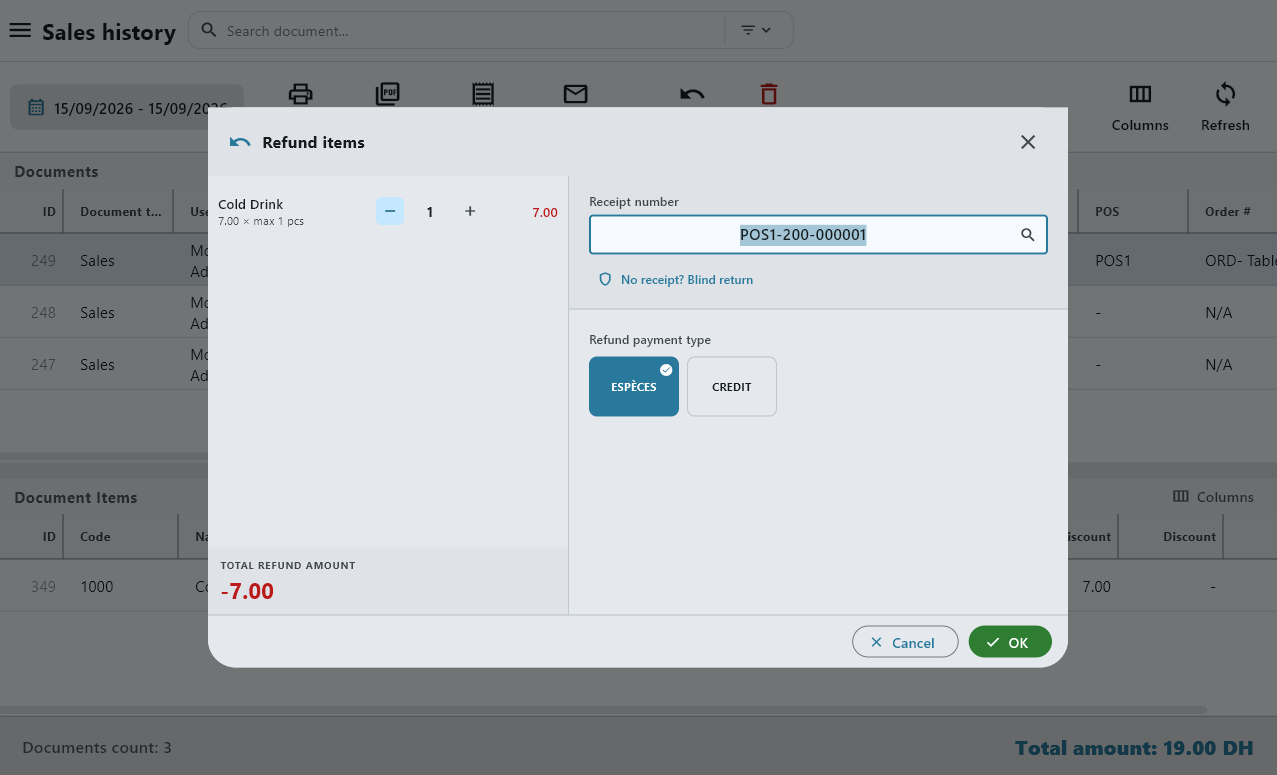This screenshot has height=775, width=1277.
Task: Click No receipt? Blind return link
Action: coord(676,280)
